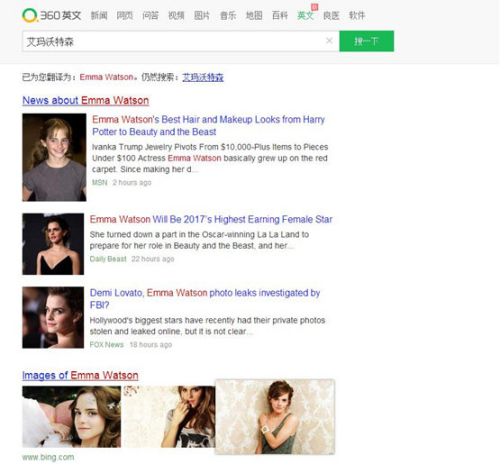The image size is (500, 464).
Task: Click the Daily Beast source label
Action: point(108,259)
